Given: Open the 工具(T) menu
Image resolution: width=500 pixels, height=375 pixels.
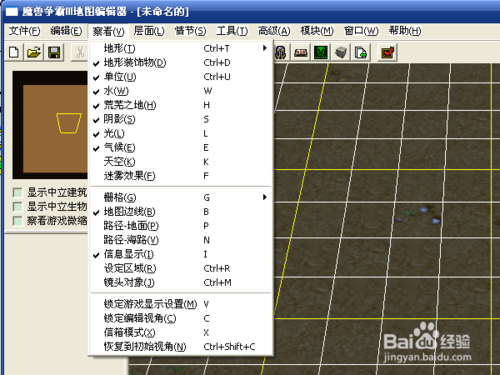Looking at the screenshot, I should click(x=232, y=31).
